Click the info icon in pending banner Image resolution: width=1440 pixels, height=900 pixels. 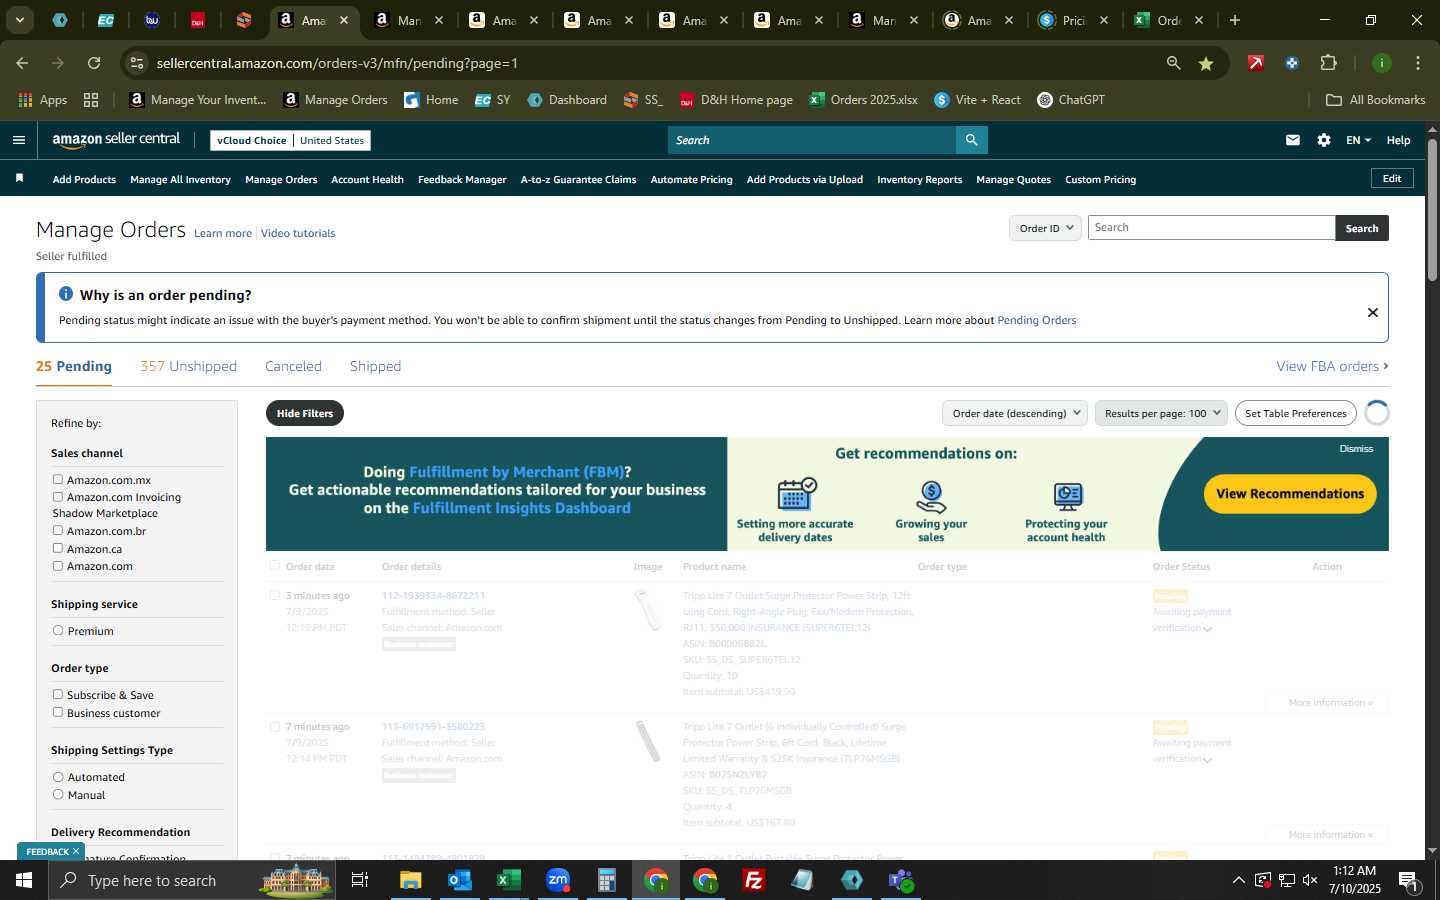pos(66,294)
